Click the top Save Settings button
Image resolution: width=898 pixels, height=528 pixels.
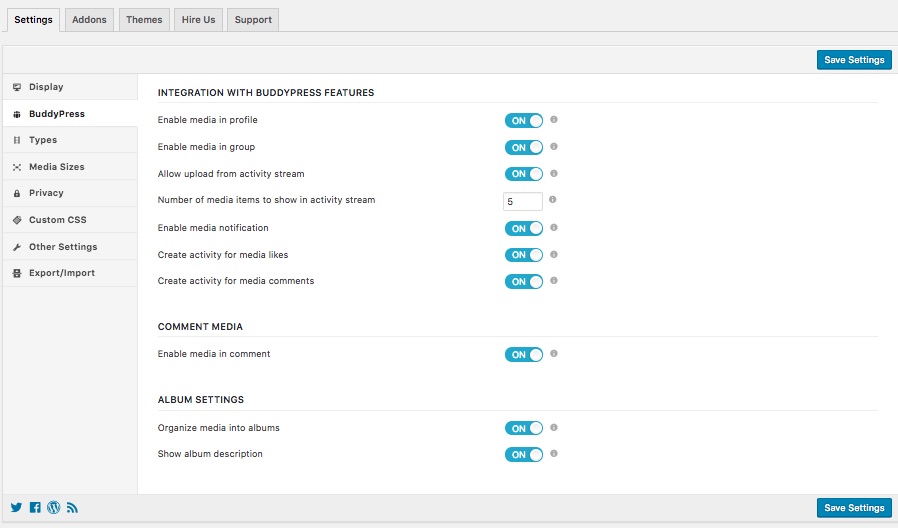tap(853, 60)
